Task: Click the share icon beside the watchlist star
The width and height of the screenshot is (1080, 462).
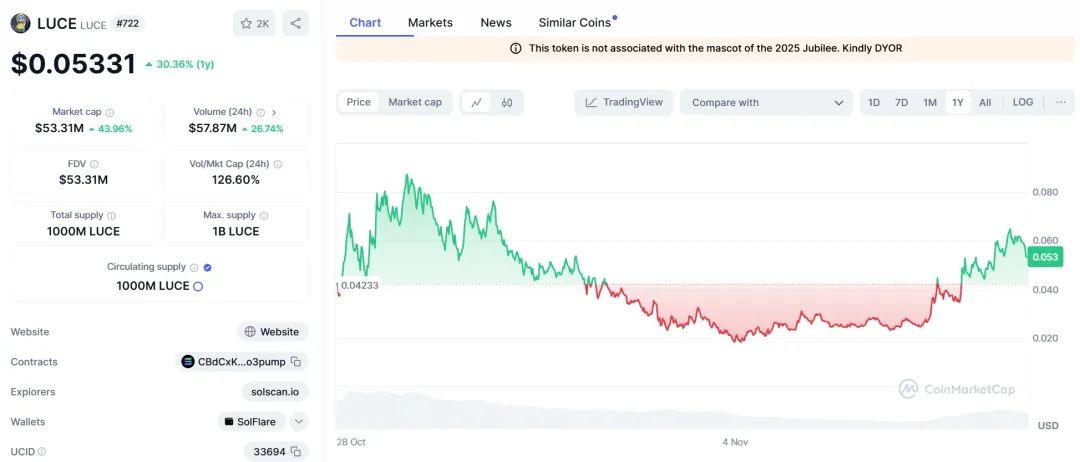Action: pyautogui.click(x=295, y=23)
